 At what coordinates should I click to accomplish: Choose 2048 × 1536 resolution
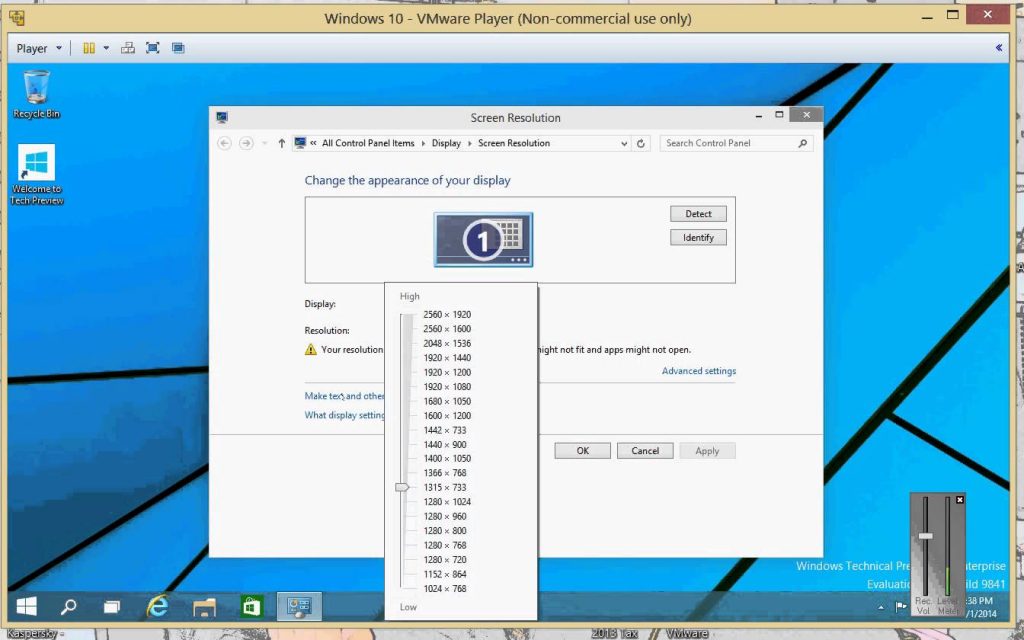pos(447,344)
